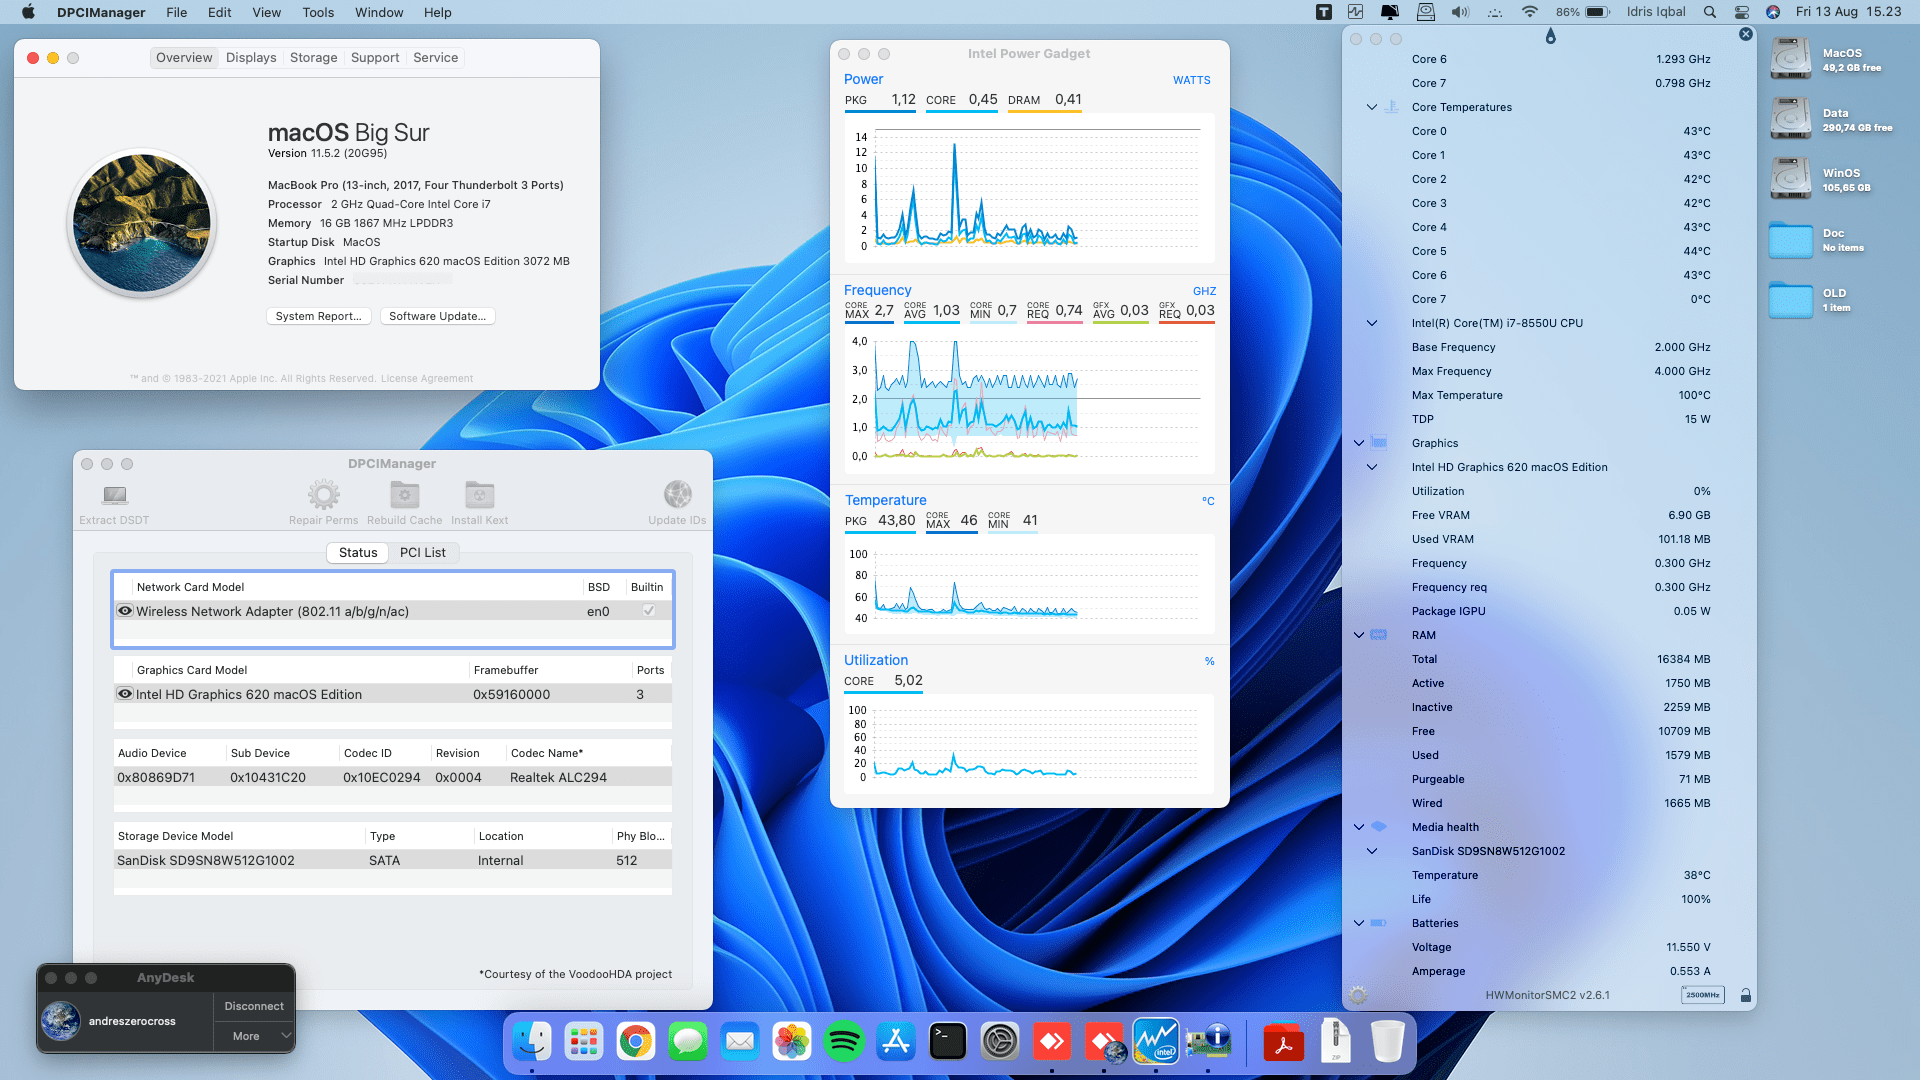
Task: Click Disconnect in AnyDesk window
Action: [254, 1006]
